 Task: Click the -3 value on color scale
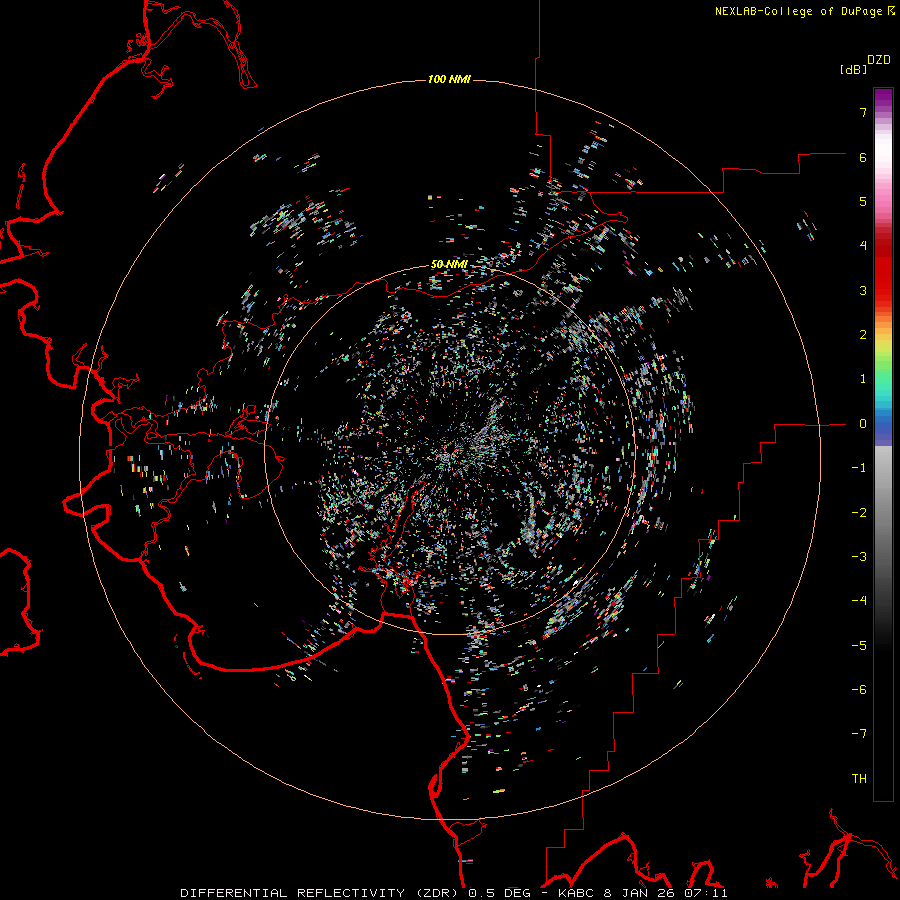859,556
